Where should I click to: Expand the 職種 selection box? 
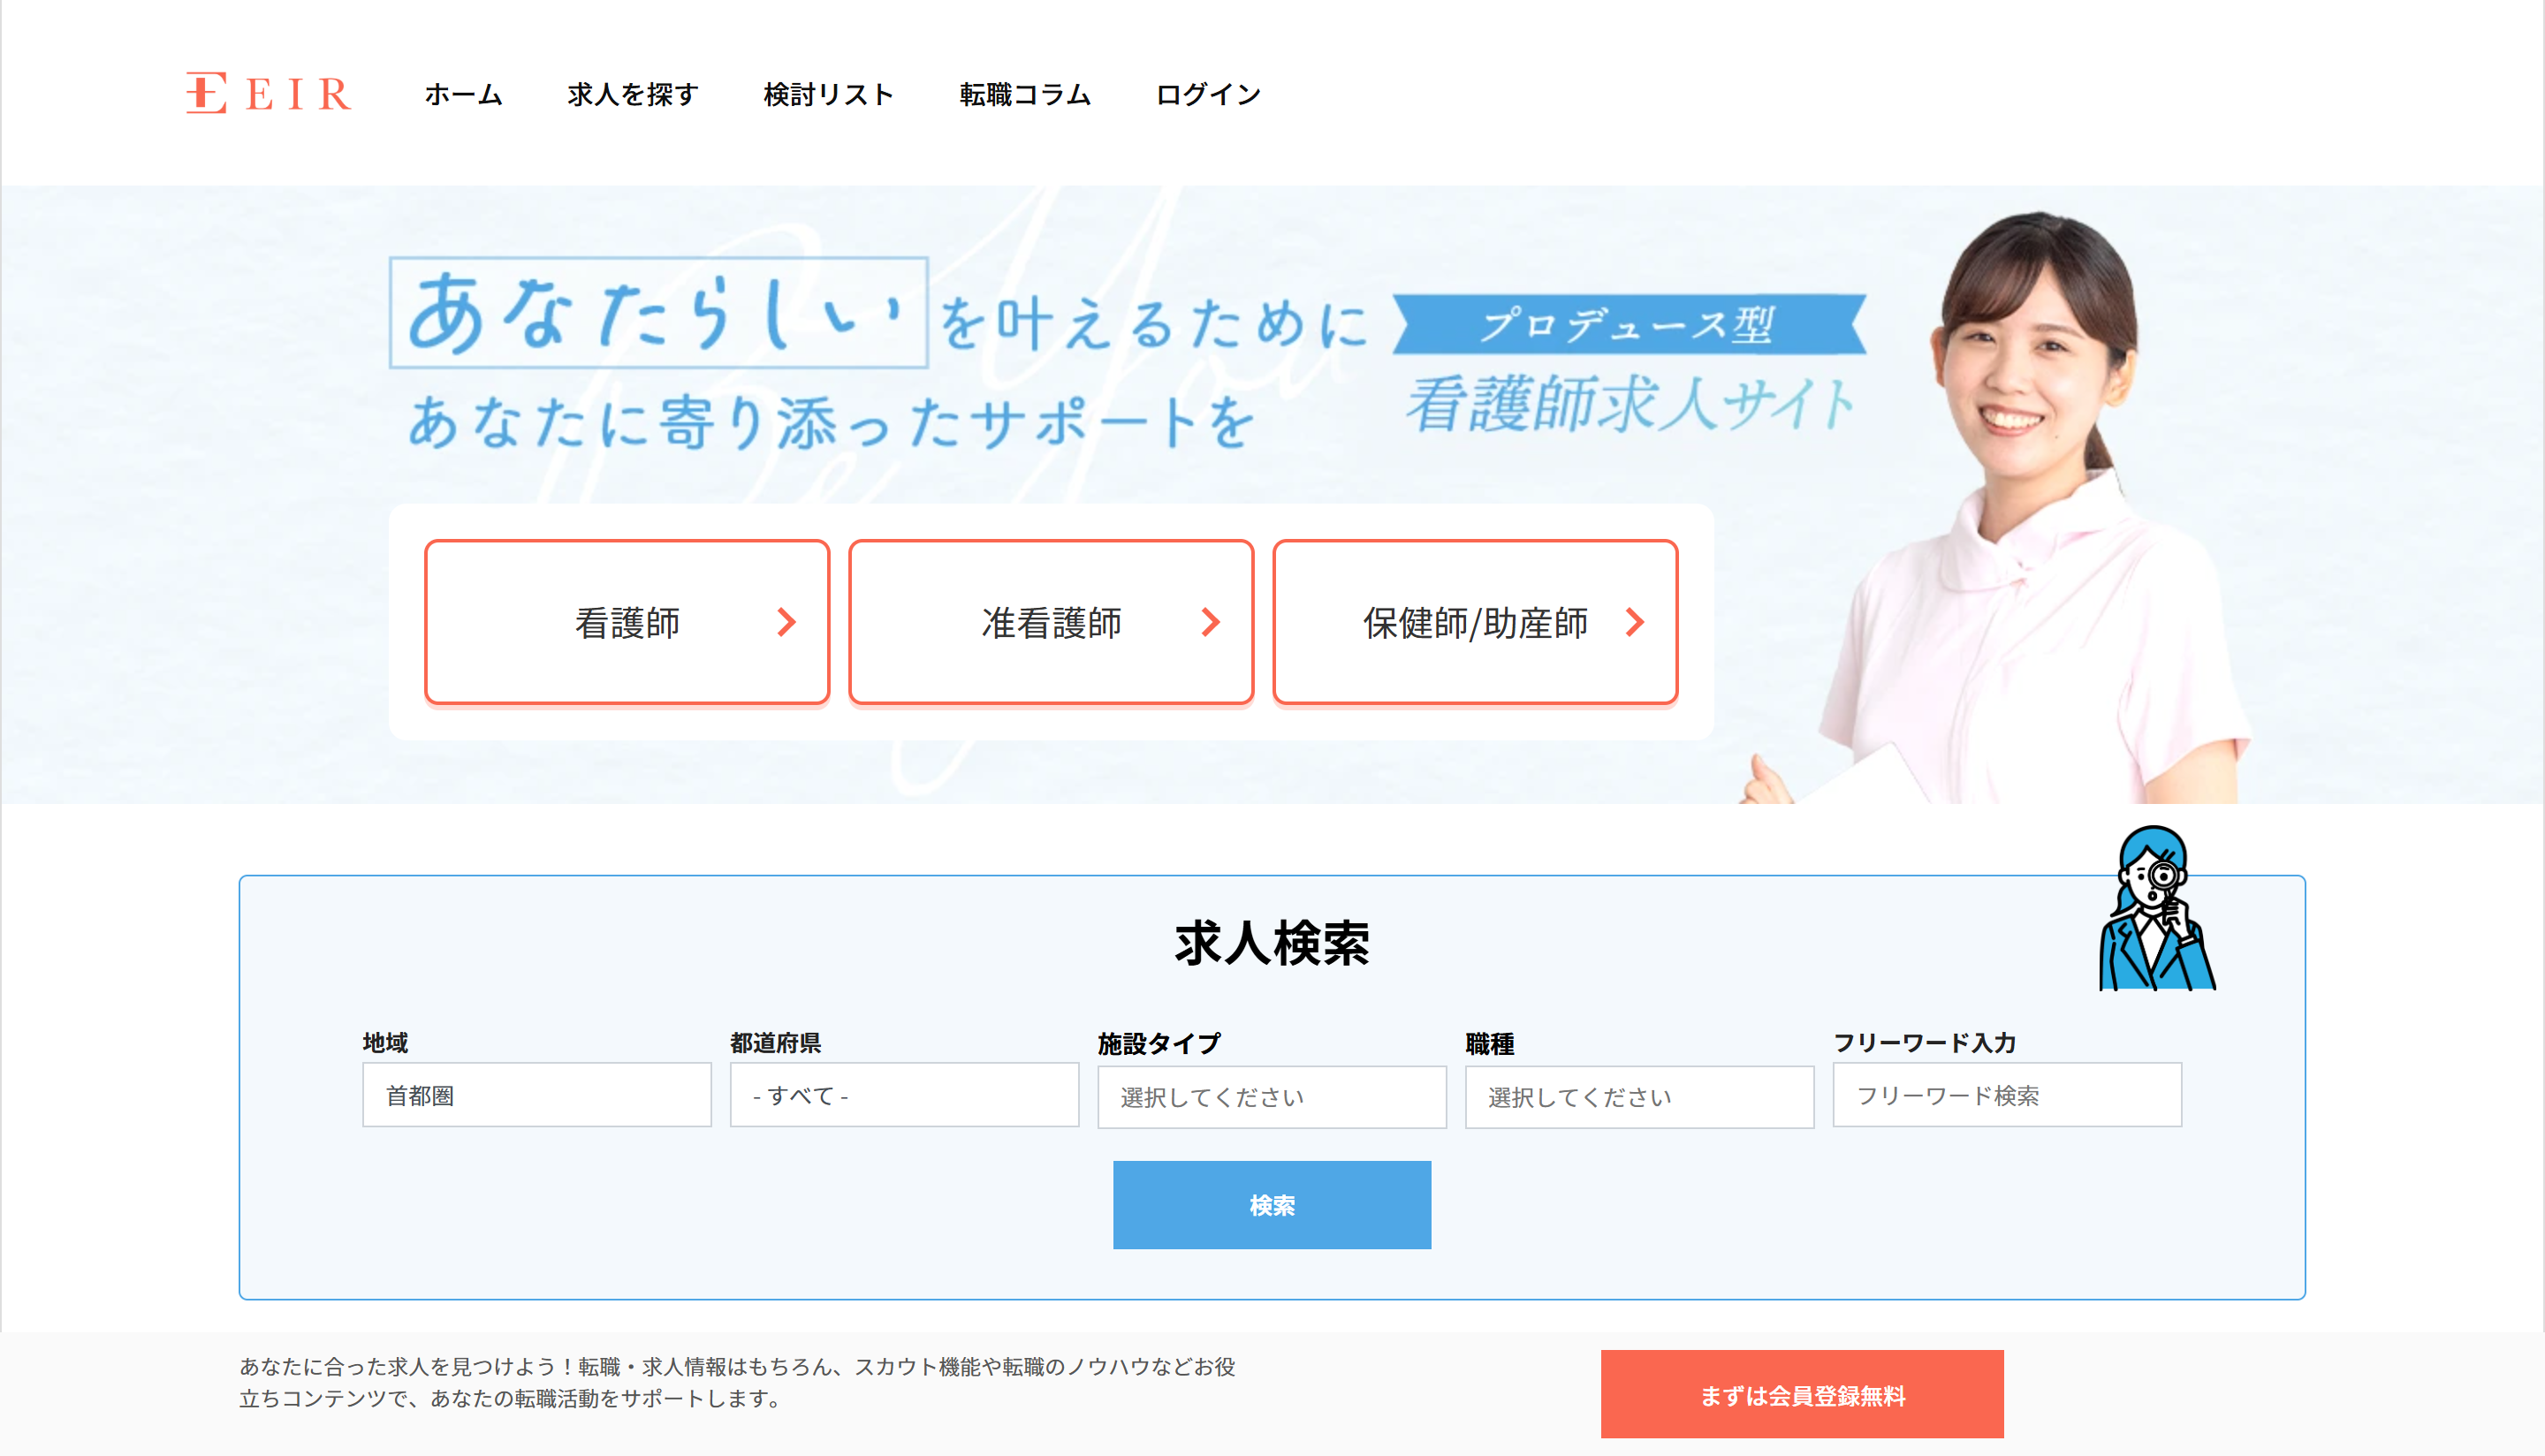(1639, 1097)
